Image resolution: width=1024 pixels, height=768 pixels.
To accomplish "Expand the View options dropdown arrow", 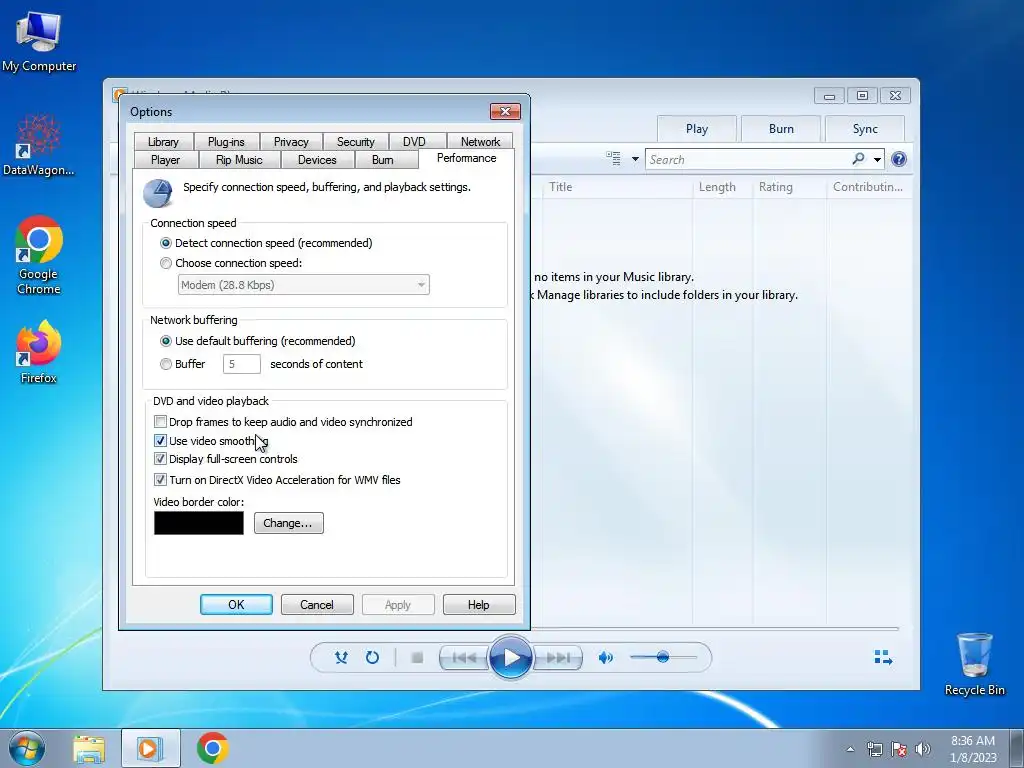I will coord(635,159).
